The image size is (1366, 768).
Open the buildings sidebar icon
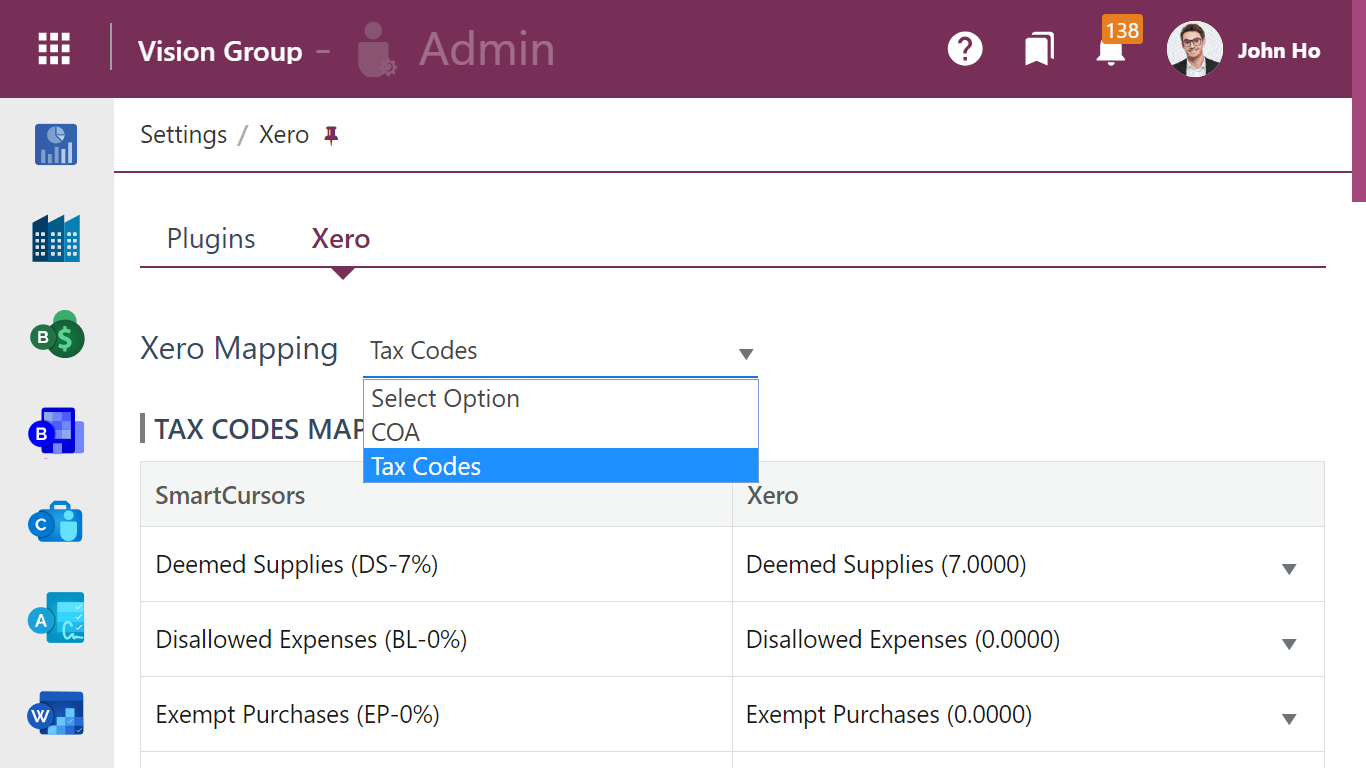click(x=56, y=239)
